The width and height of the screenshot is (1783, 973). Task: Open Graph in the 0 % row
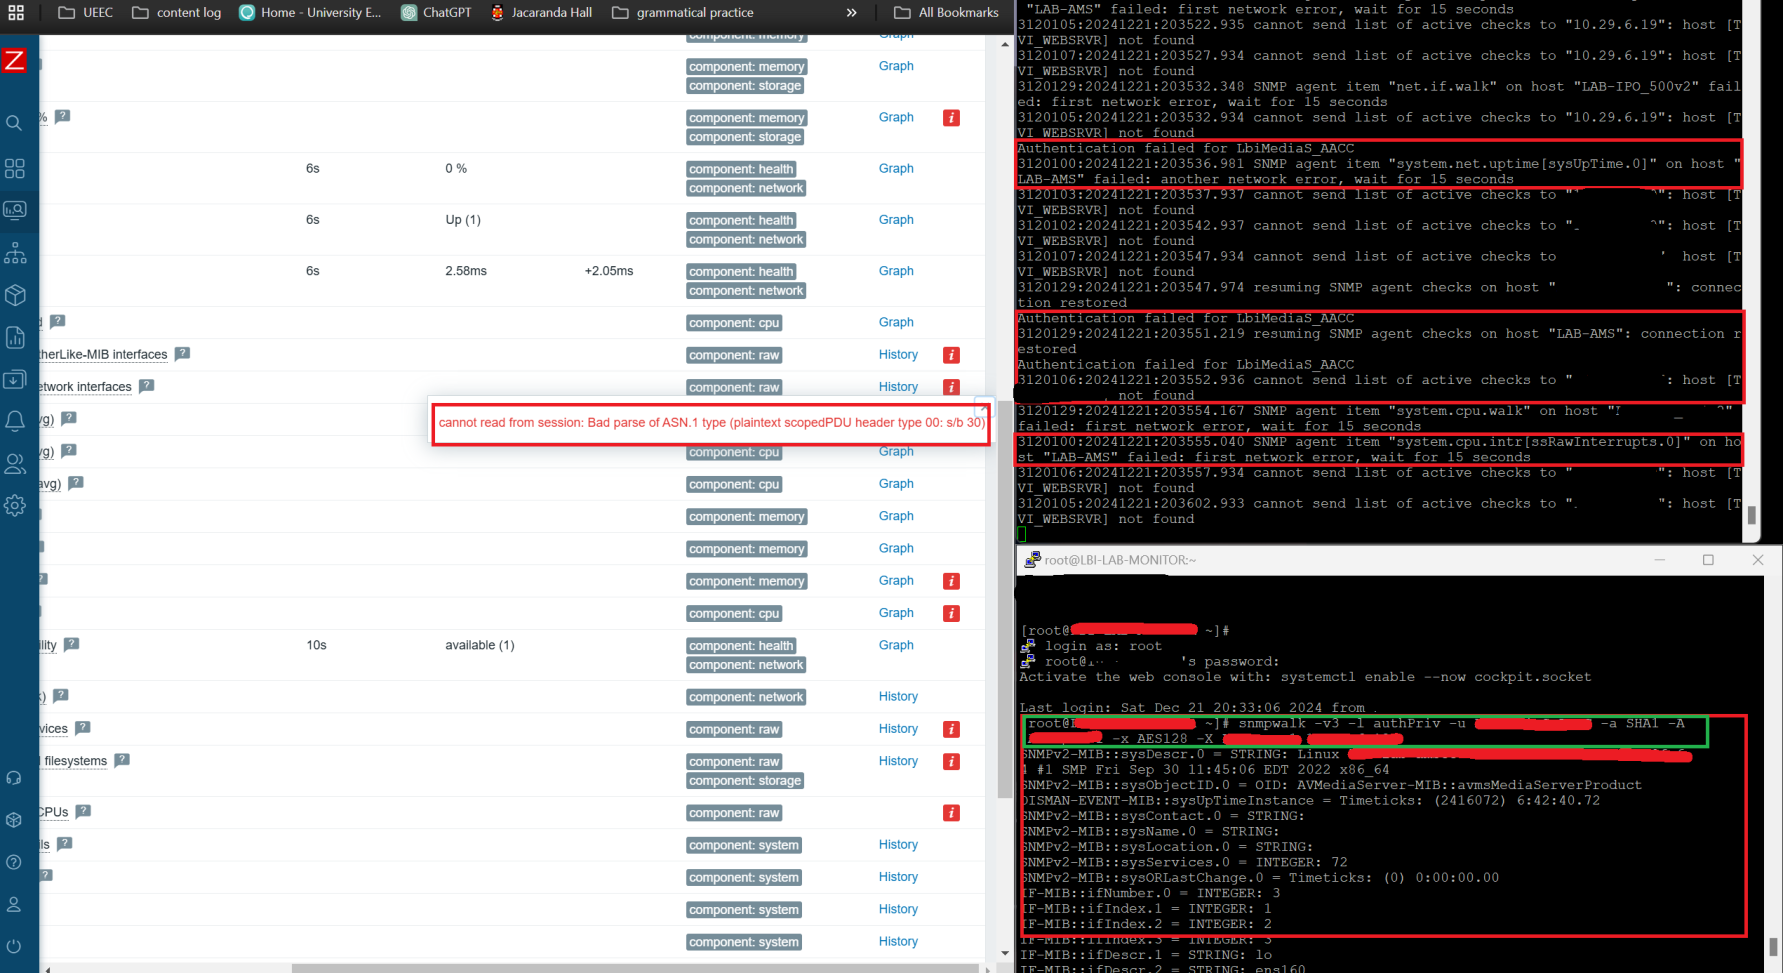(896, 168)
